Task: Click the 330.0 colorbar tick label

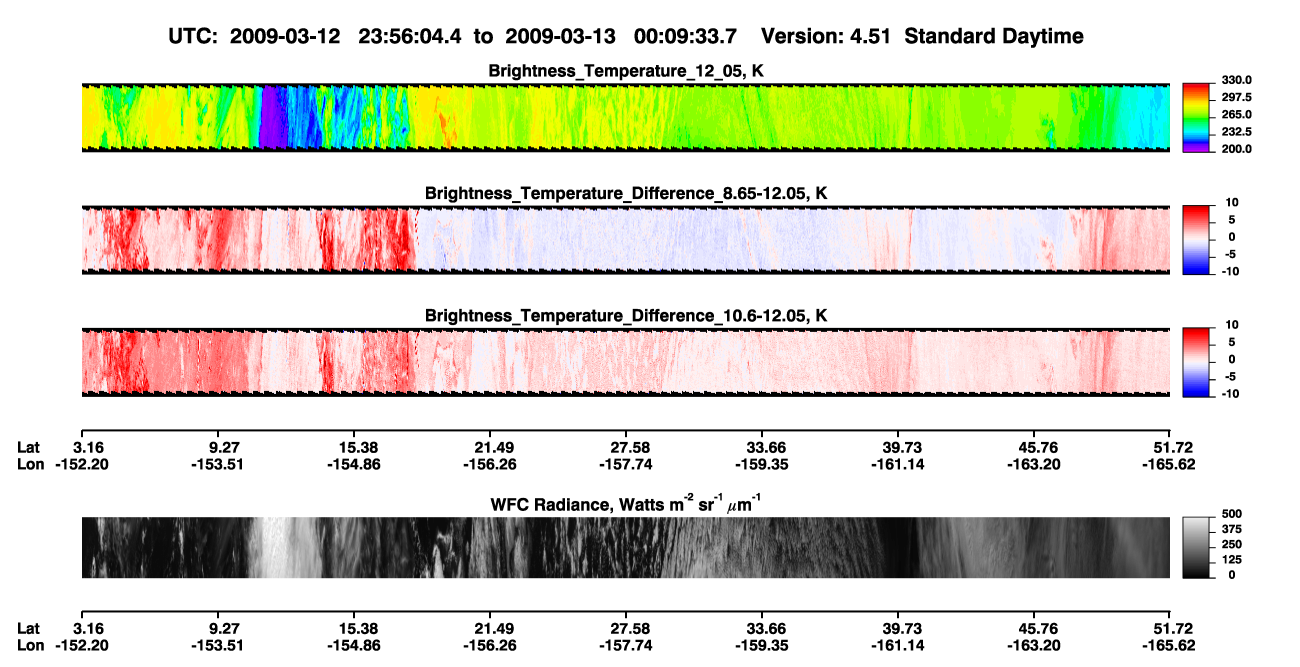Action: [1235, 81]
